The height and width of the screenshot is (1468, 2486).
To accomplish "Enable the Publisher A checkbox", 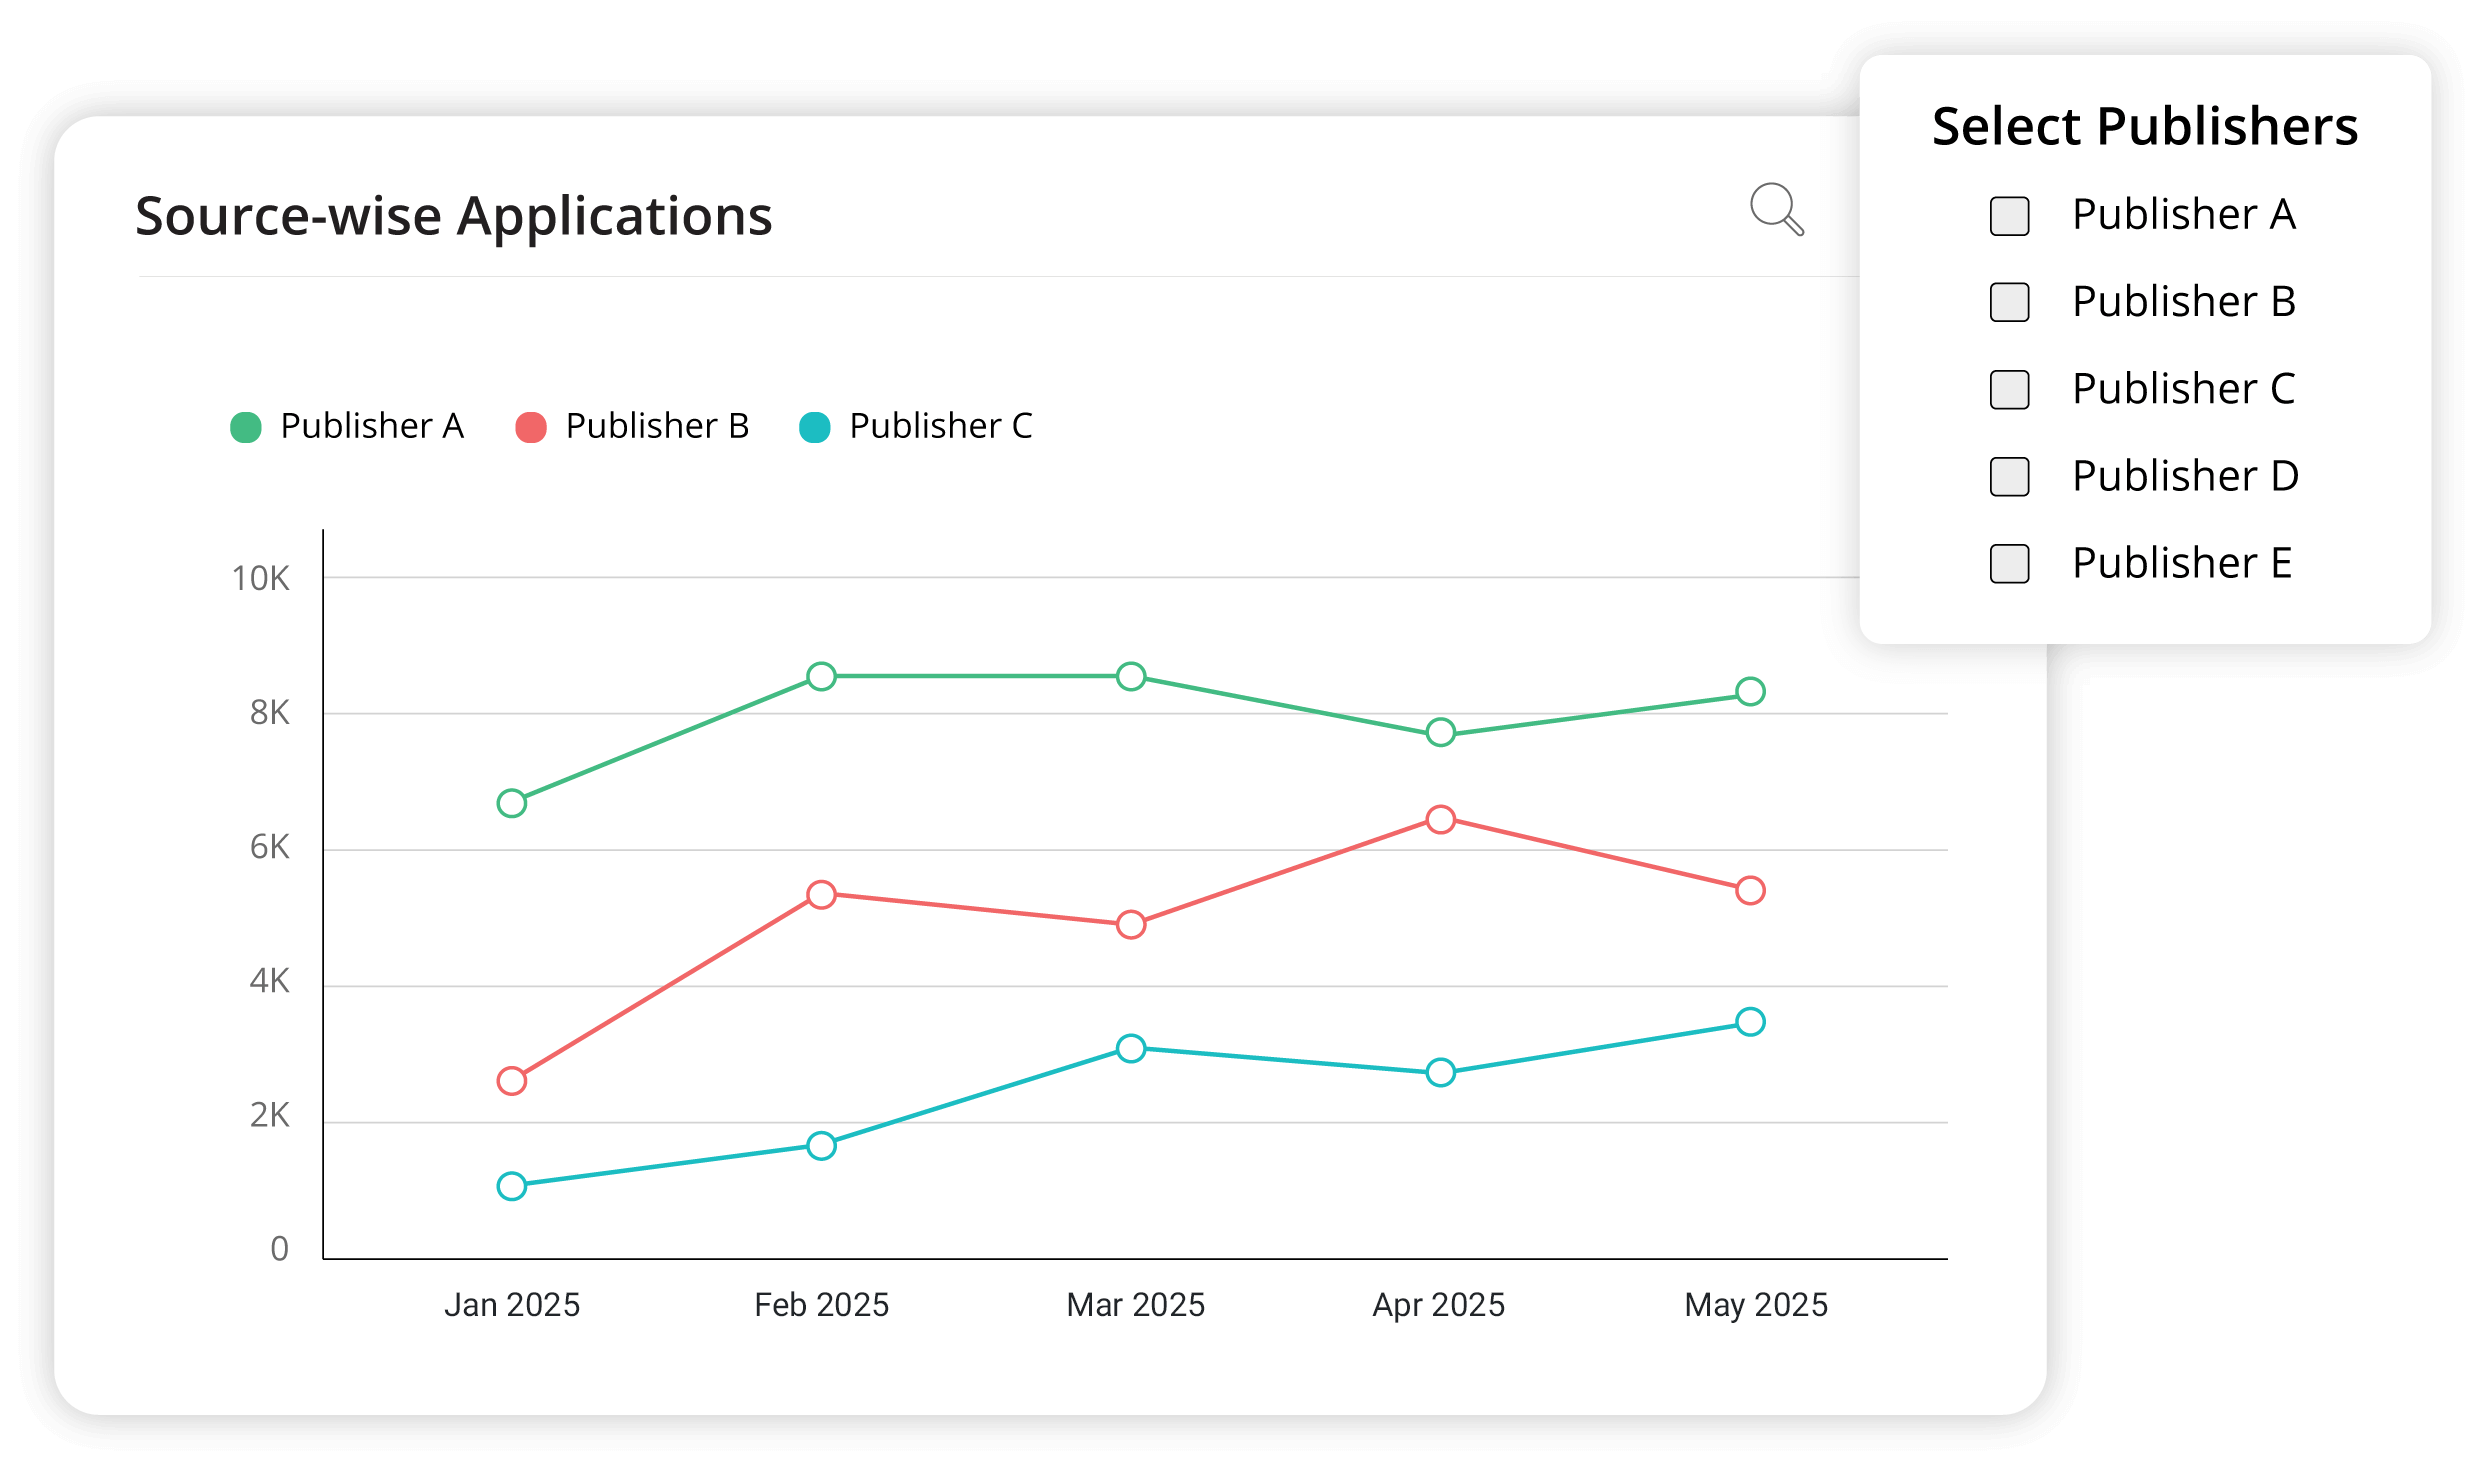I will click(2010, 214).
